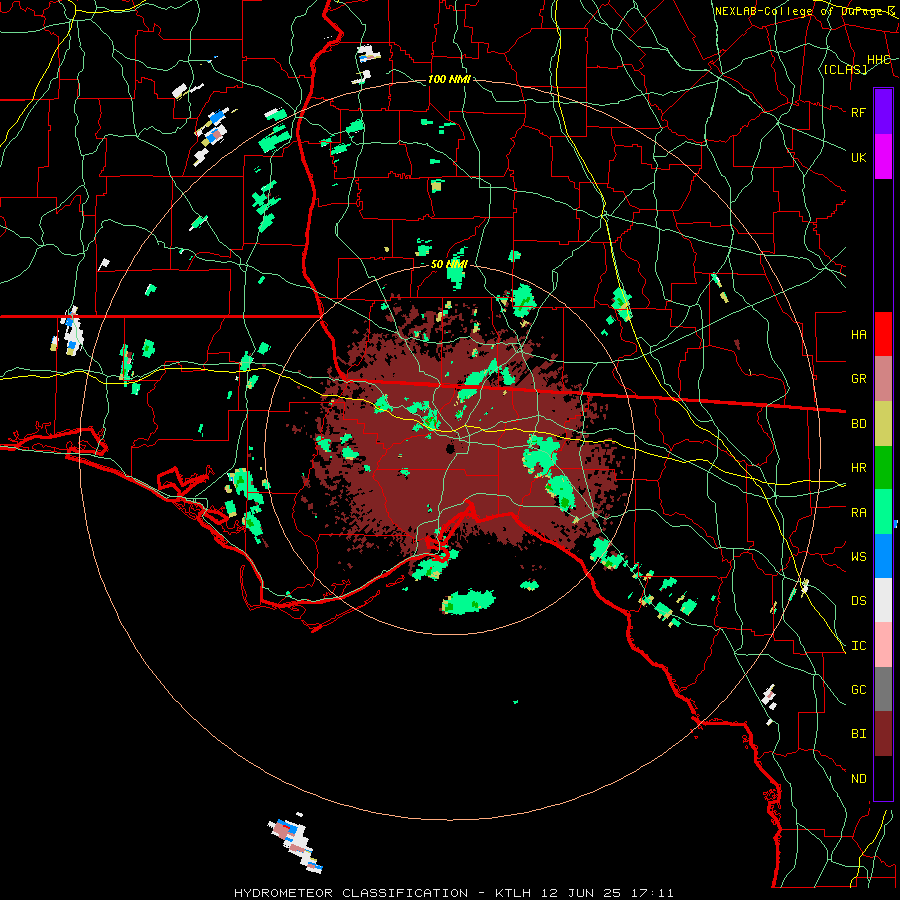Click the 100 NMI range ring label
900x900 pixels.
pos(449,79)
